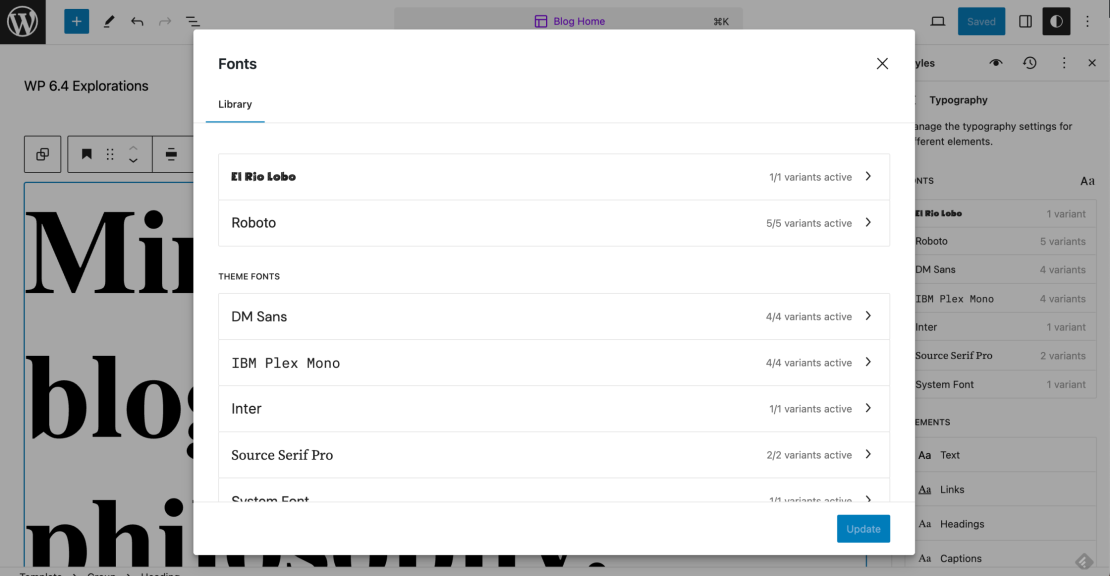Image resolution: width=1110 pixels, height=576 pixels.
Task: Click the Update button in Fonts dialog
Action: pyautogui.click(x=862, y=528)
